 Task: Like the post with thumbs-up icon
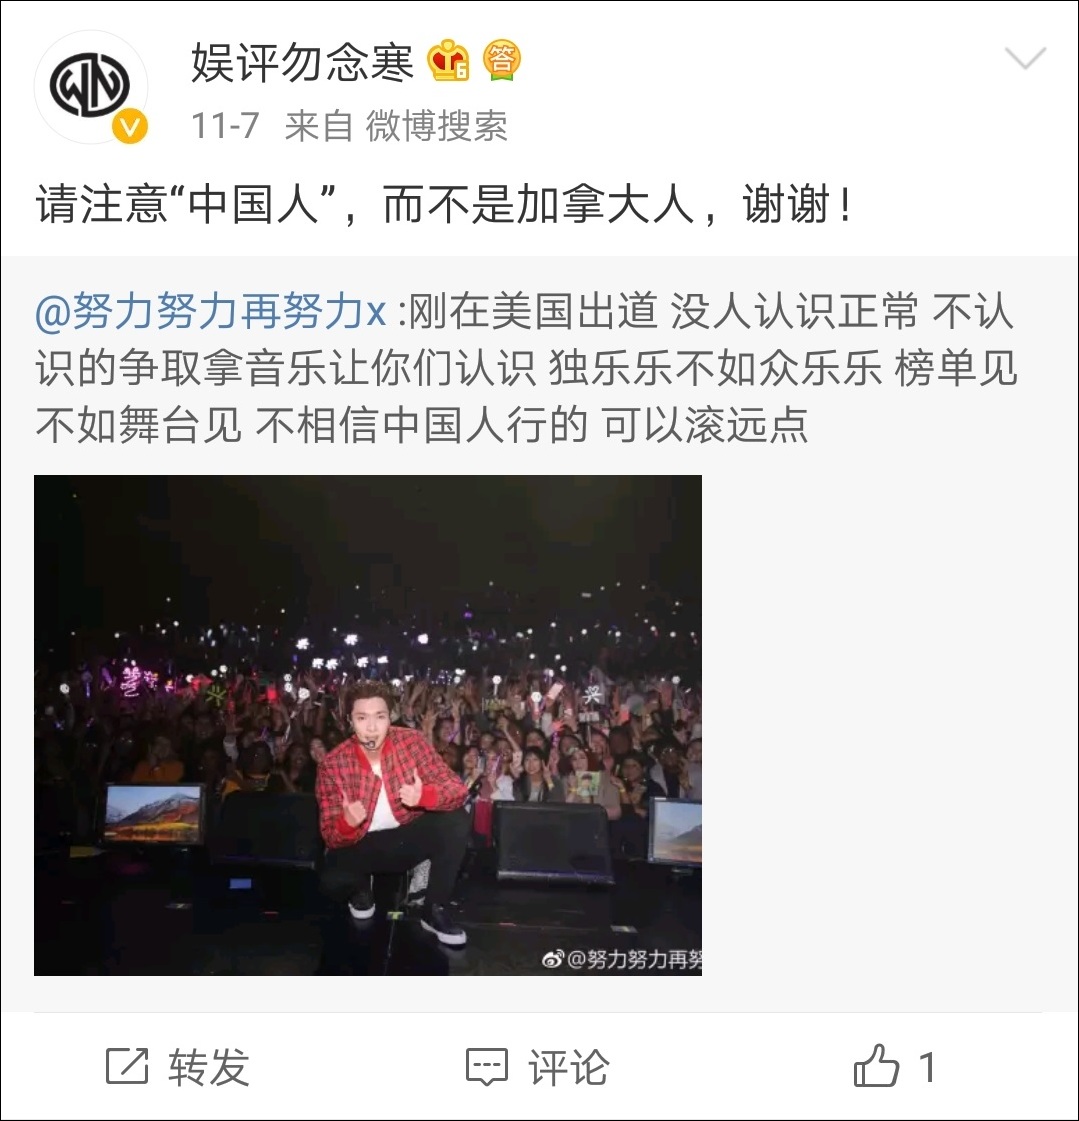876,1065
